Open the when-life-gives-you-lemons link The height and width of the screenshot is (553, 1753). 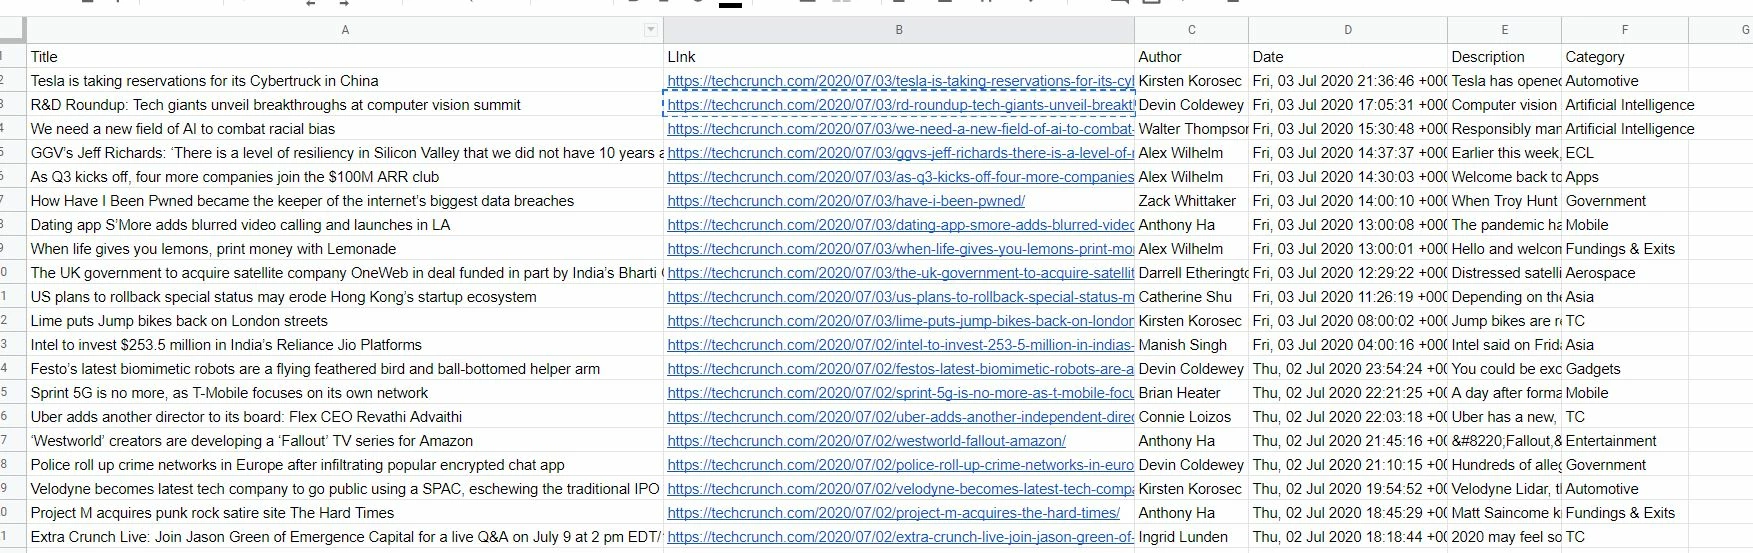(900, 249)
